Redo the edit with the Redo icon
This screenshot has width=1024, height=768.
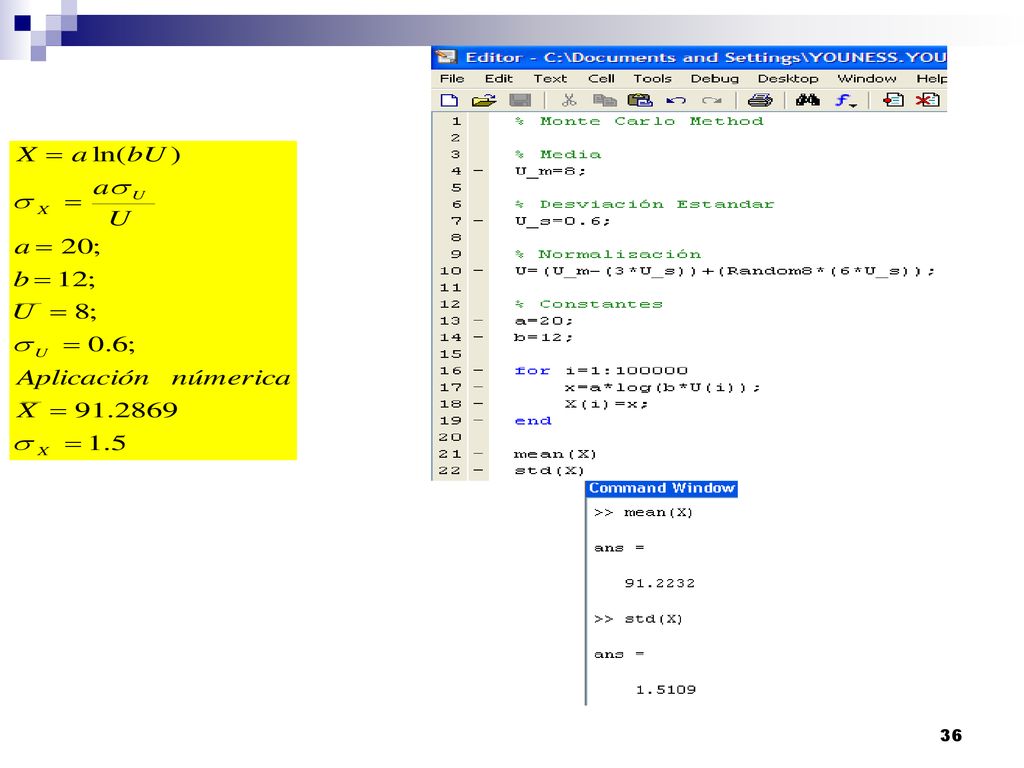click(x=711, y=100)
